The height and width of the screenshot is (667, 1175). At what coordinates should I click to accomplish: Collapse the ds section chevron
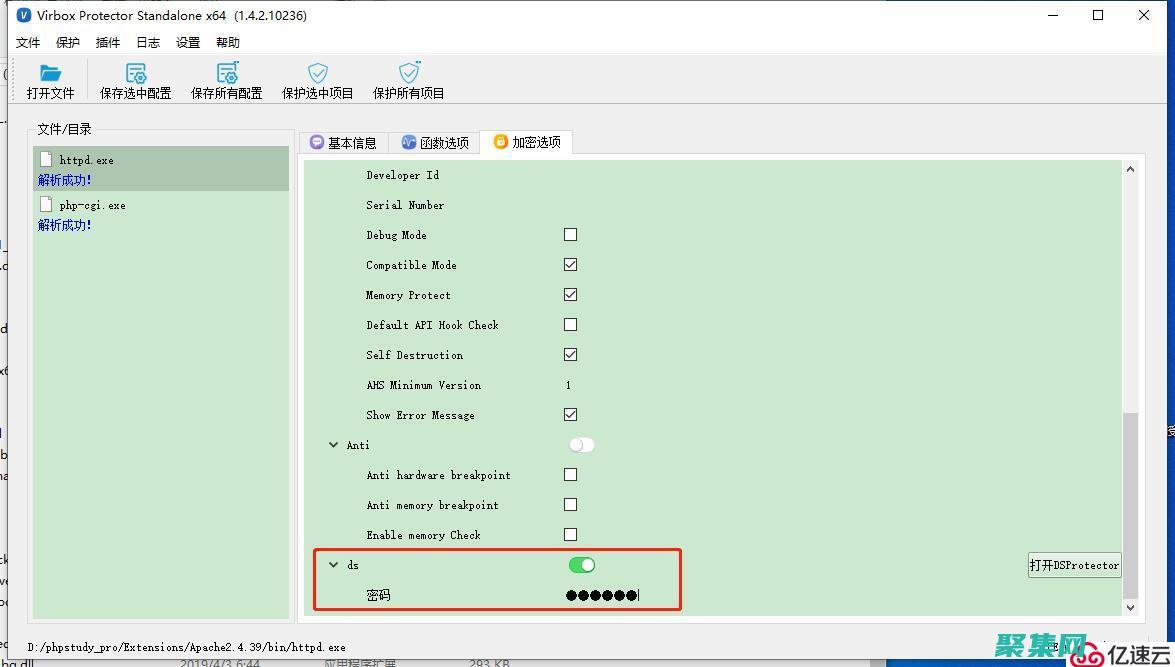pyautogui.click(x=334, y=565)
